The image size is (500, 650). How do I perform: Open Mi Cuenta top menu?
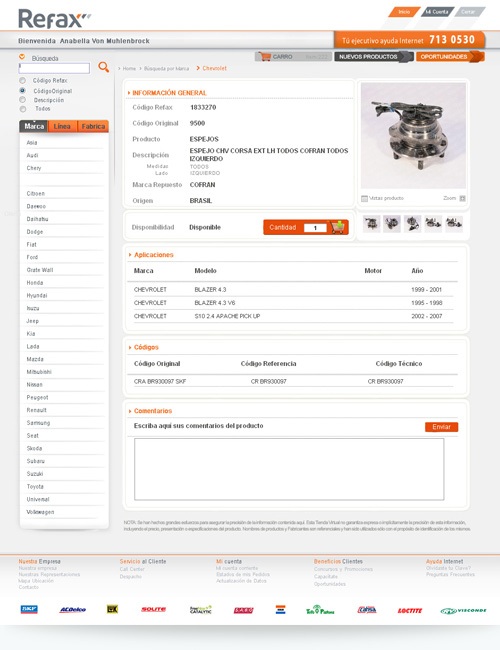tap(437, 12)
